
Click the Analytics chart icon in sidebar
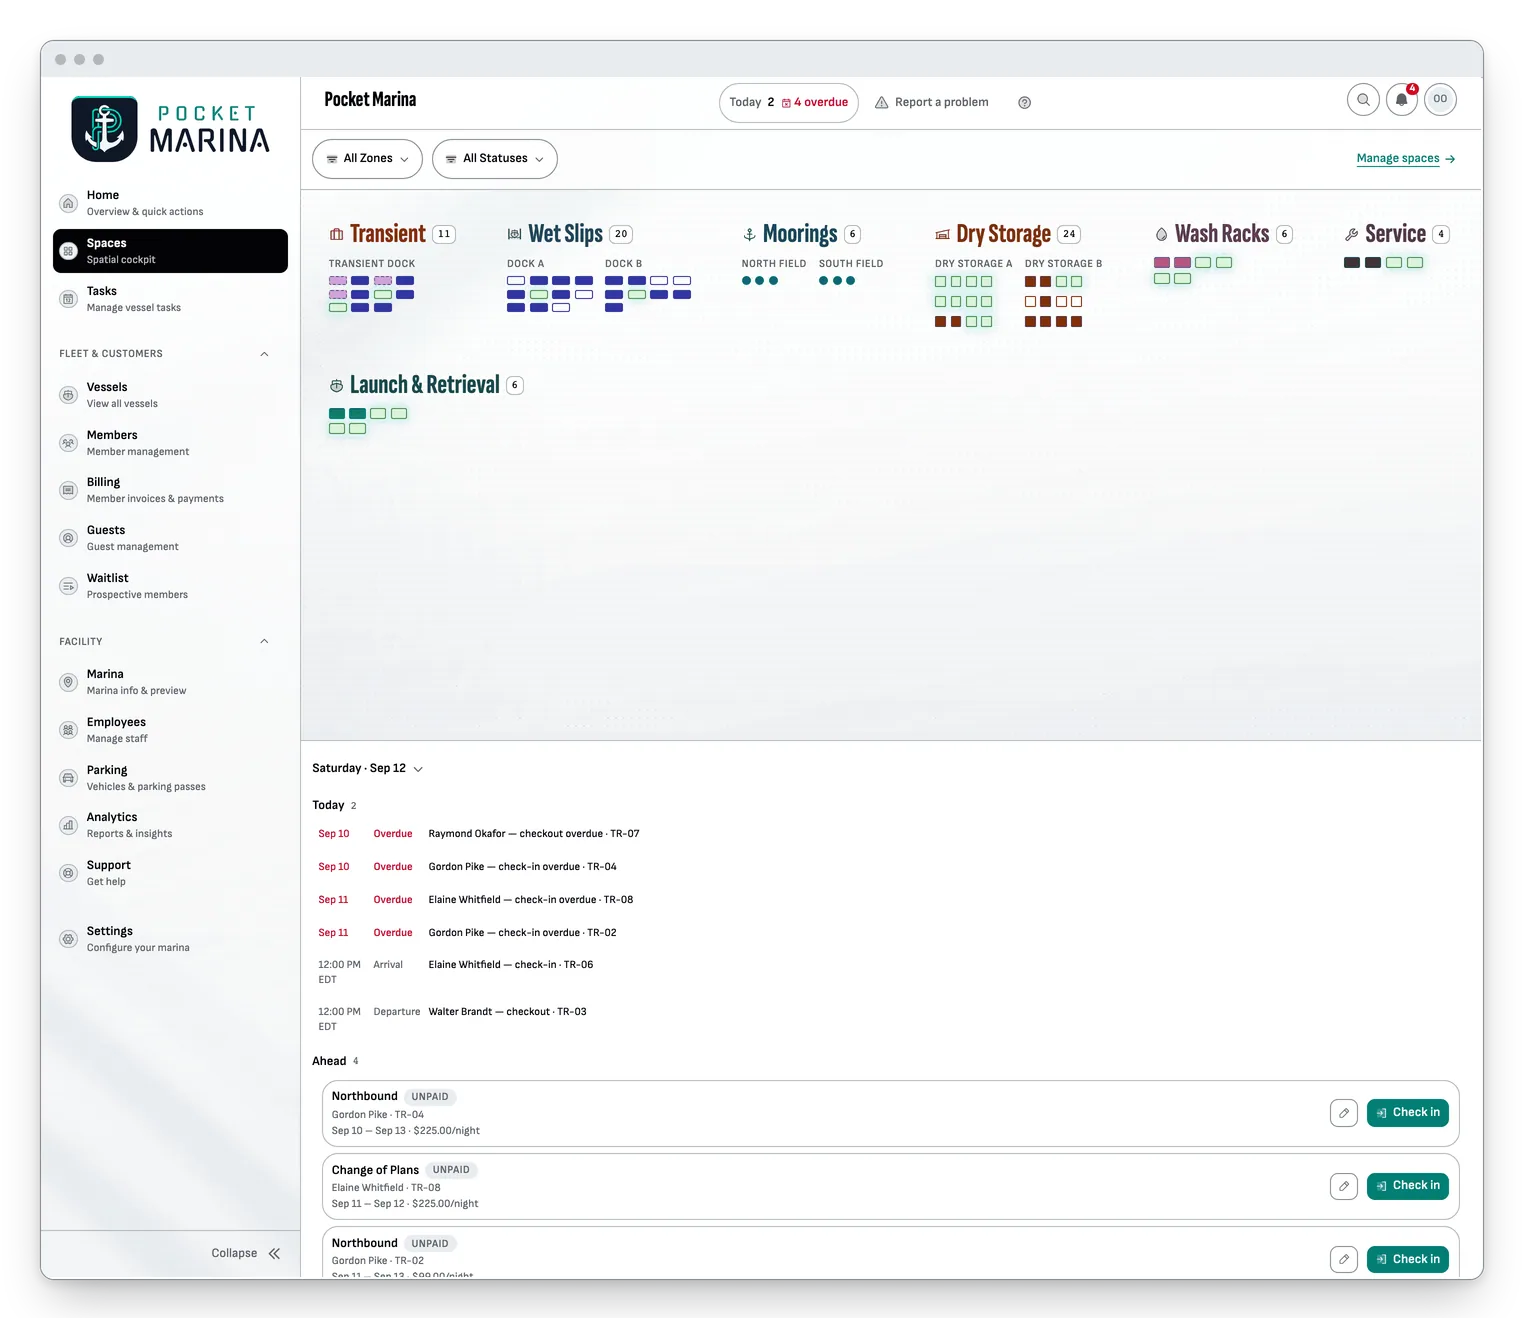[68, 825]
